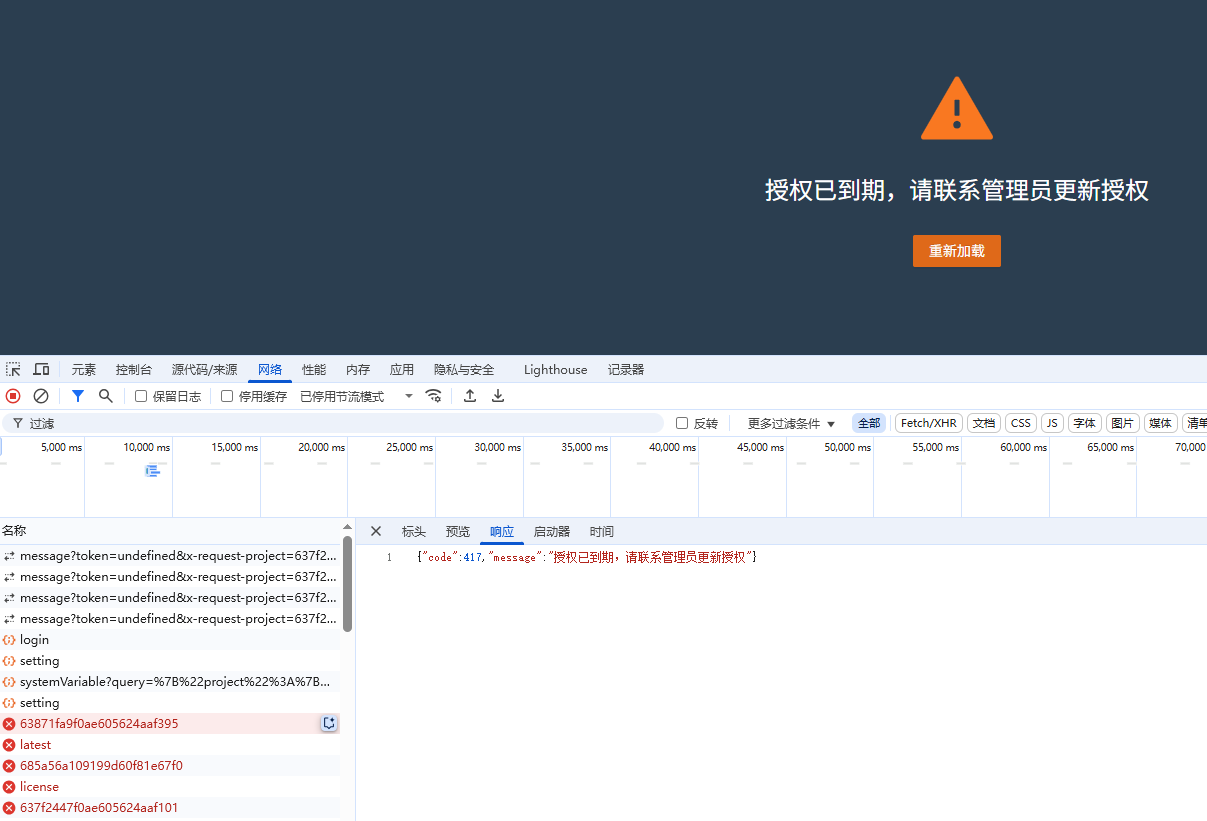Image resolution: width=1207 pixels, height=821 pixels.
Task: Open the 性能 tab
Action: coord(314,369)
